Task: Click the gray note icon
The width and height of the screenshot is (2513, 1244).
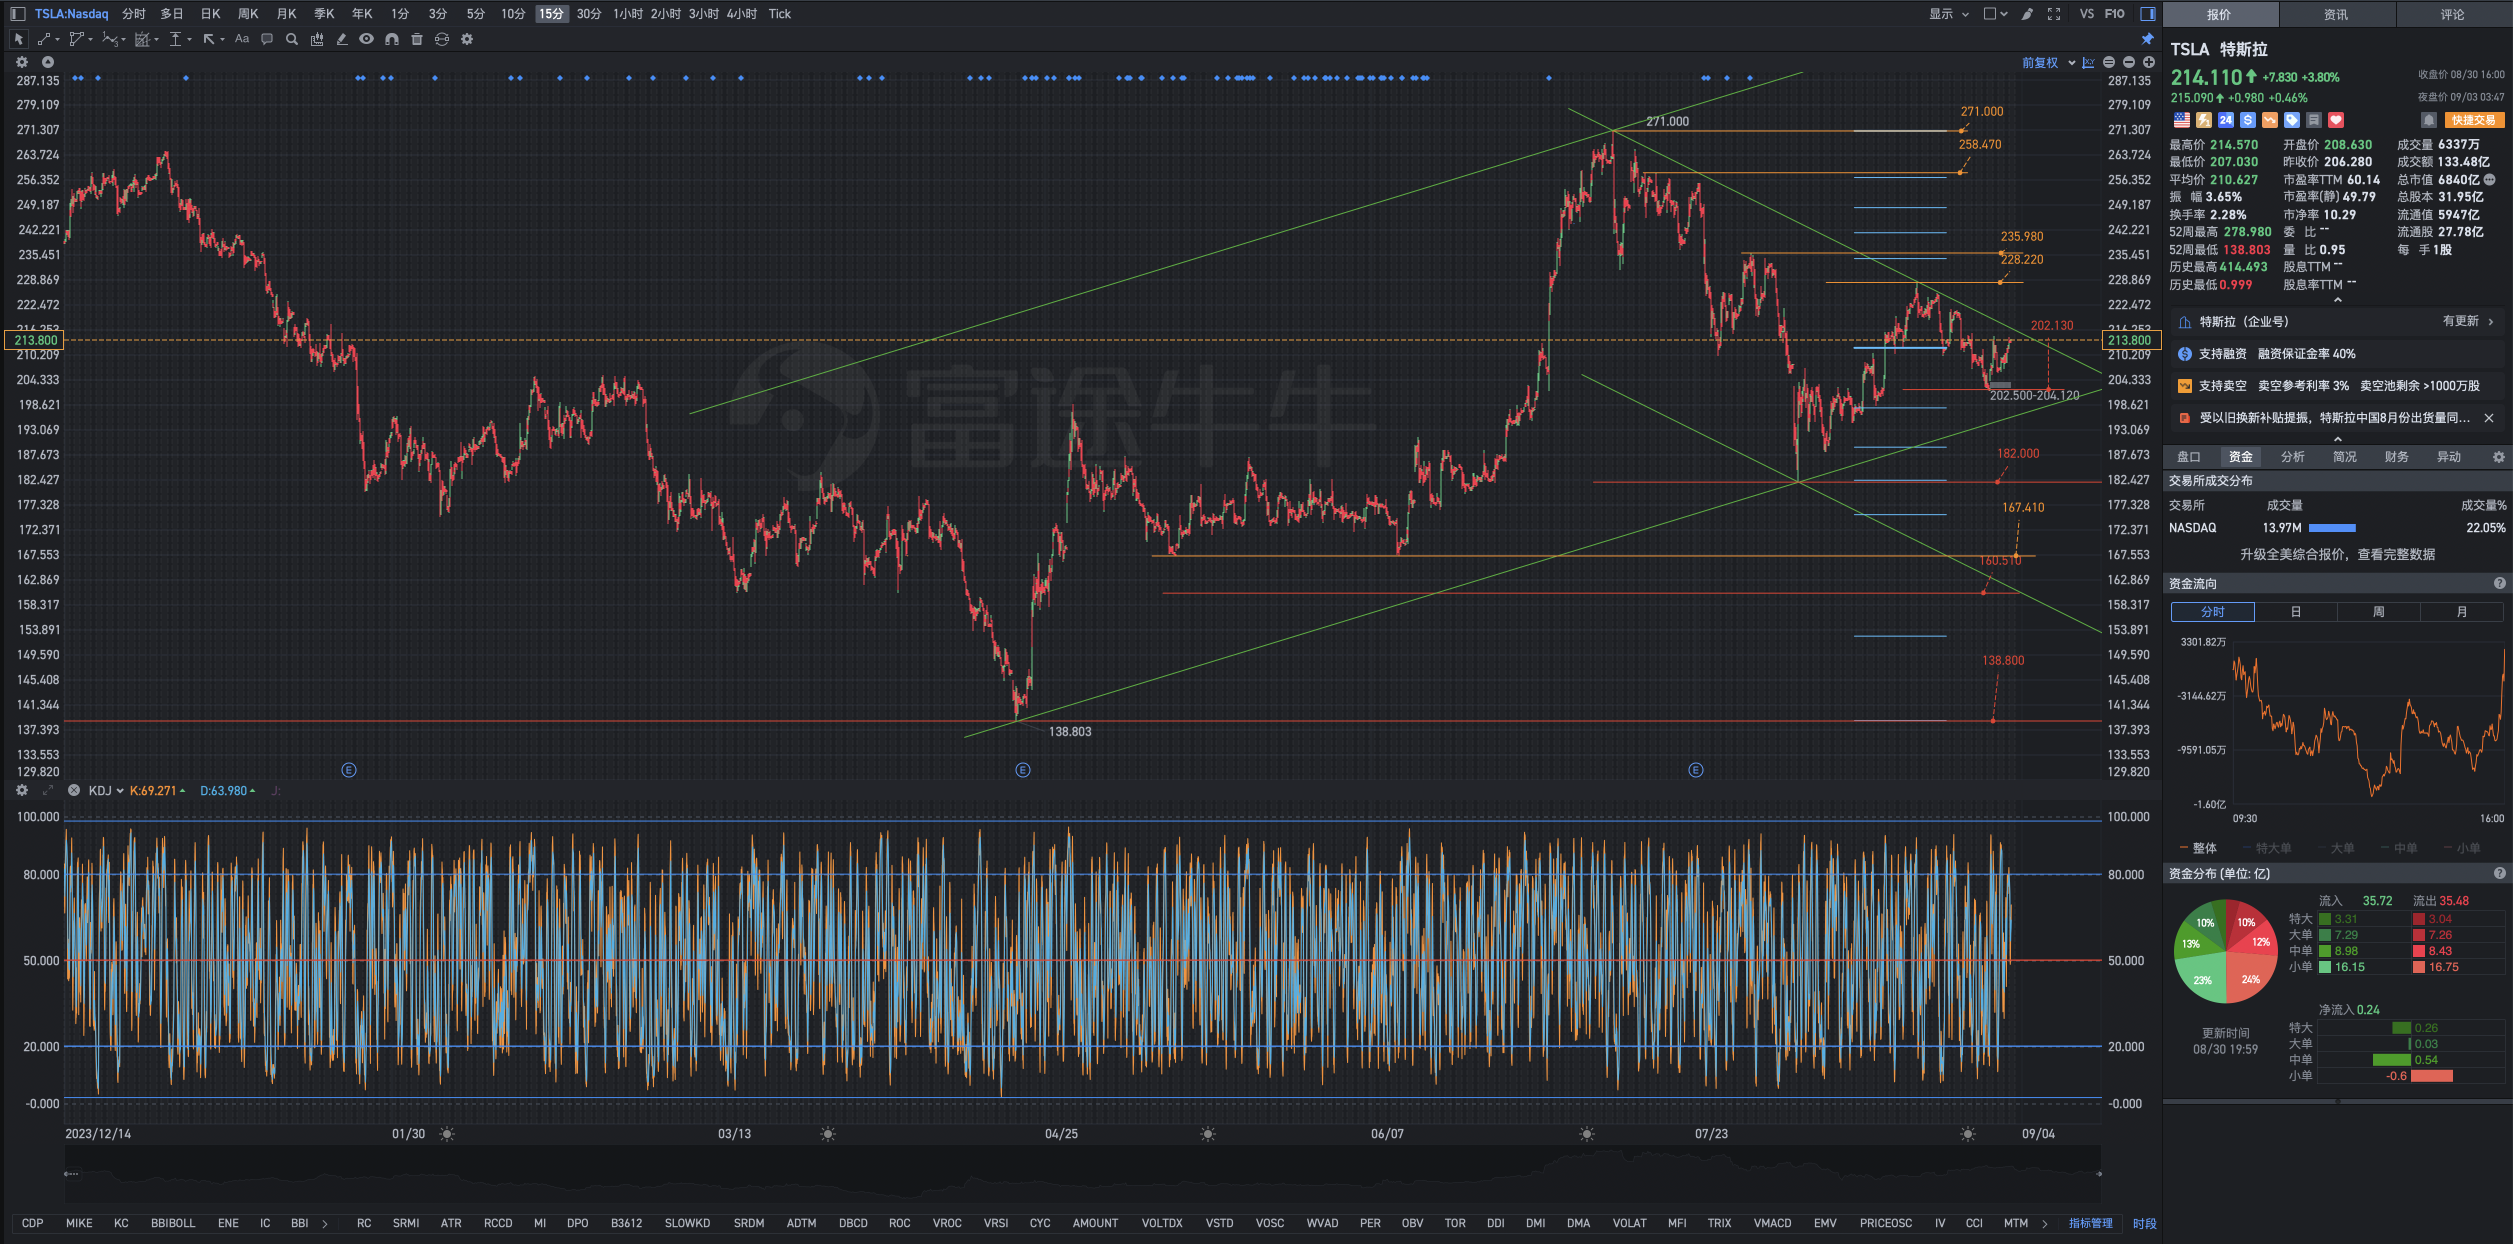Action: point(2314,120)
